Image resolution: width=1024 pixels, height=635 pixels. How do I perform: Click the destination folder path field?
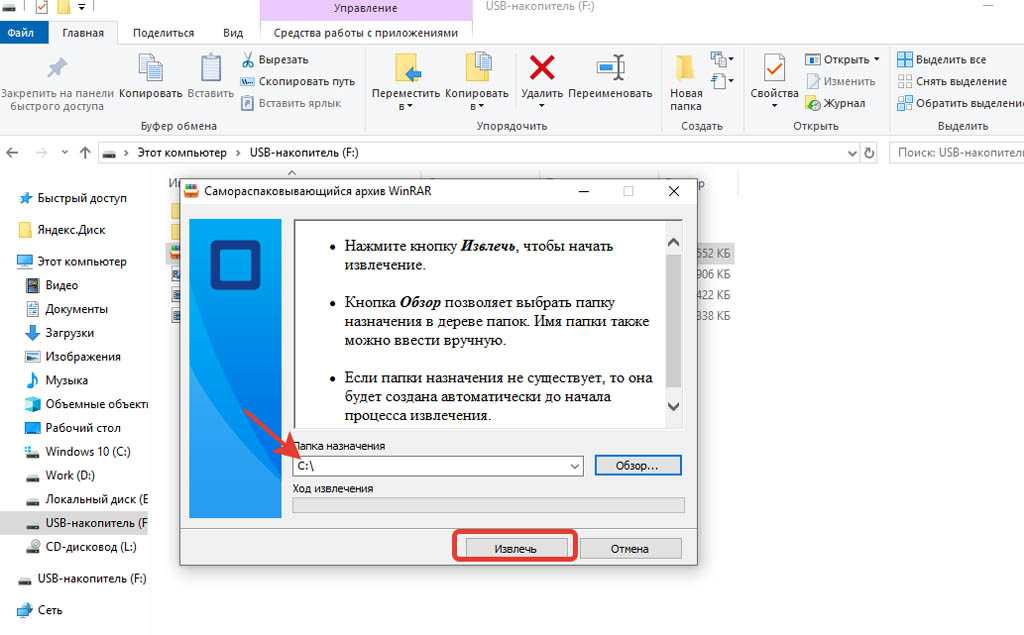[x=430, y=466]
